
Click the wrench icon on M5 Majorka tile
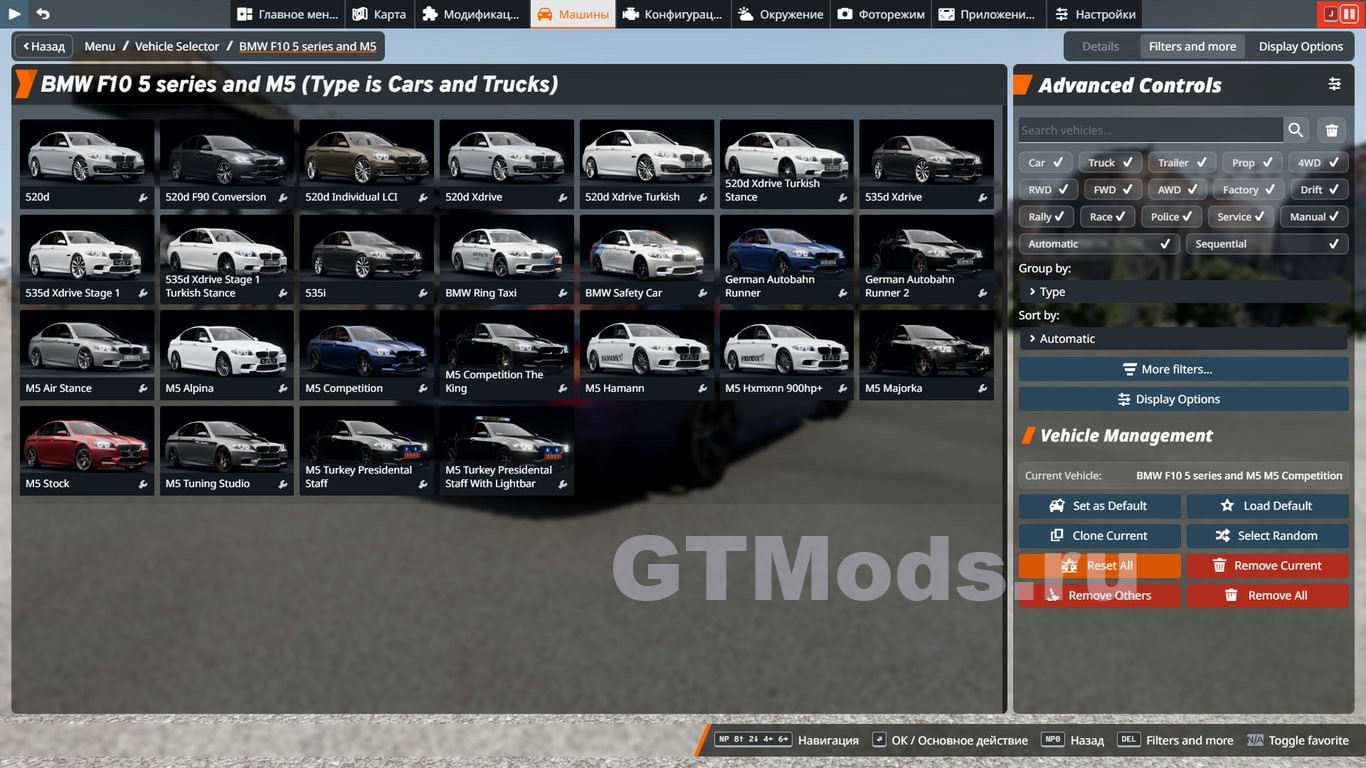pyautogui.click(x=983, y=389)
